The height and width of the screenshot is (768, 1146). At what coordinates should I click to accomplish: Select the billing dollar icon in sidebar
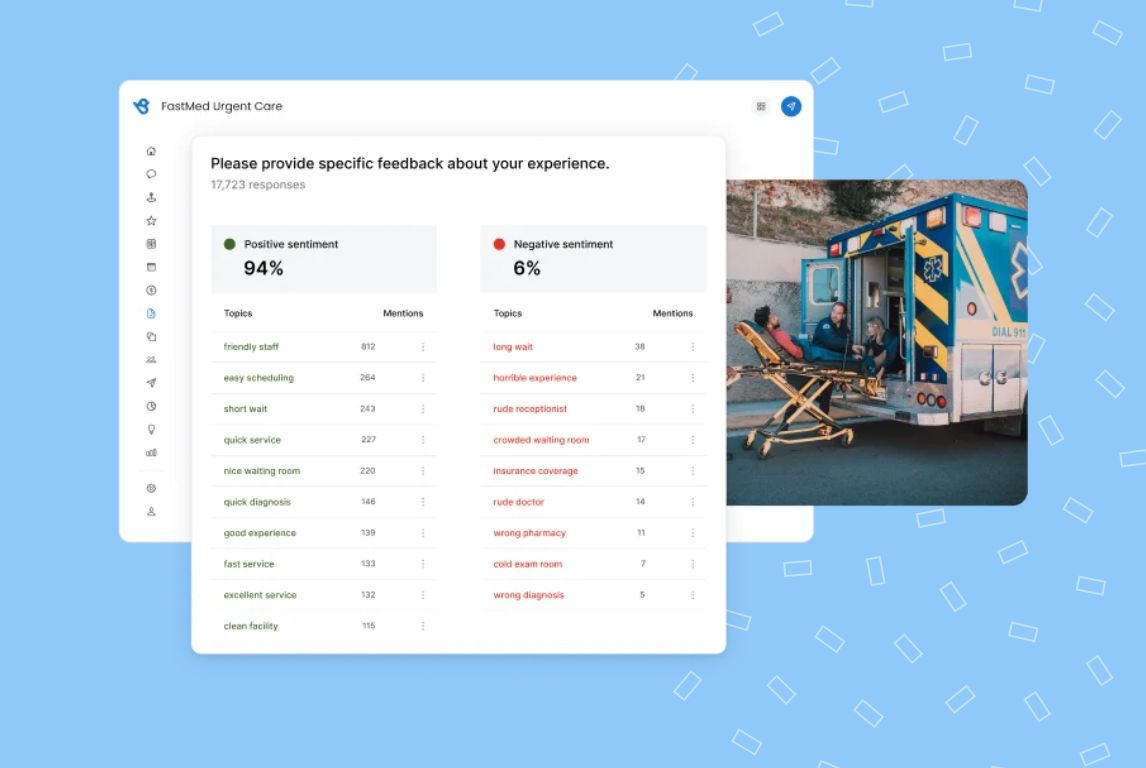[151, 285]
